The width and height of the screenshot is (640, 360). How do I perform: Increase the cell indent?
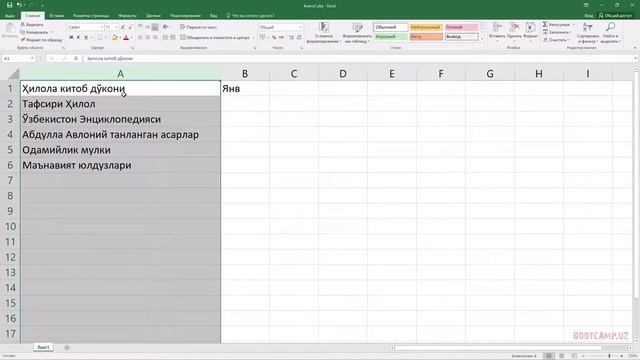point(173,38)
